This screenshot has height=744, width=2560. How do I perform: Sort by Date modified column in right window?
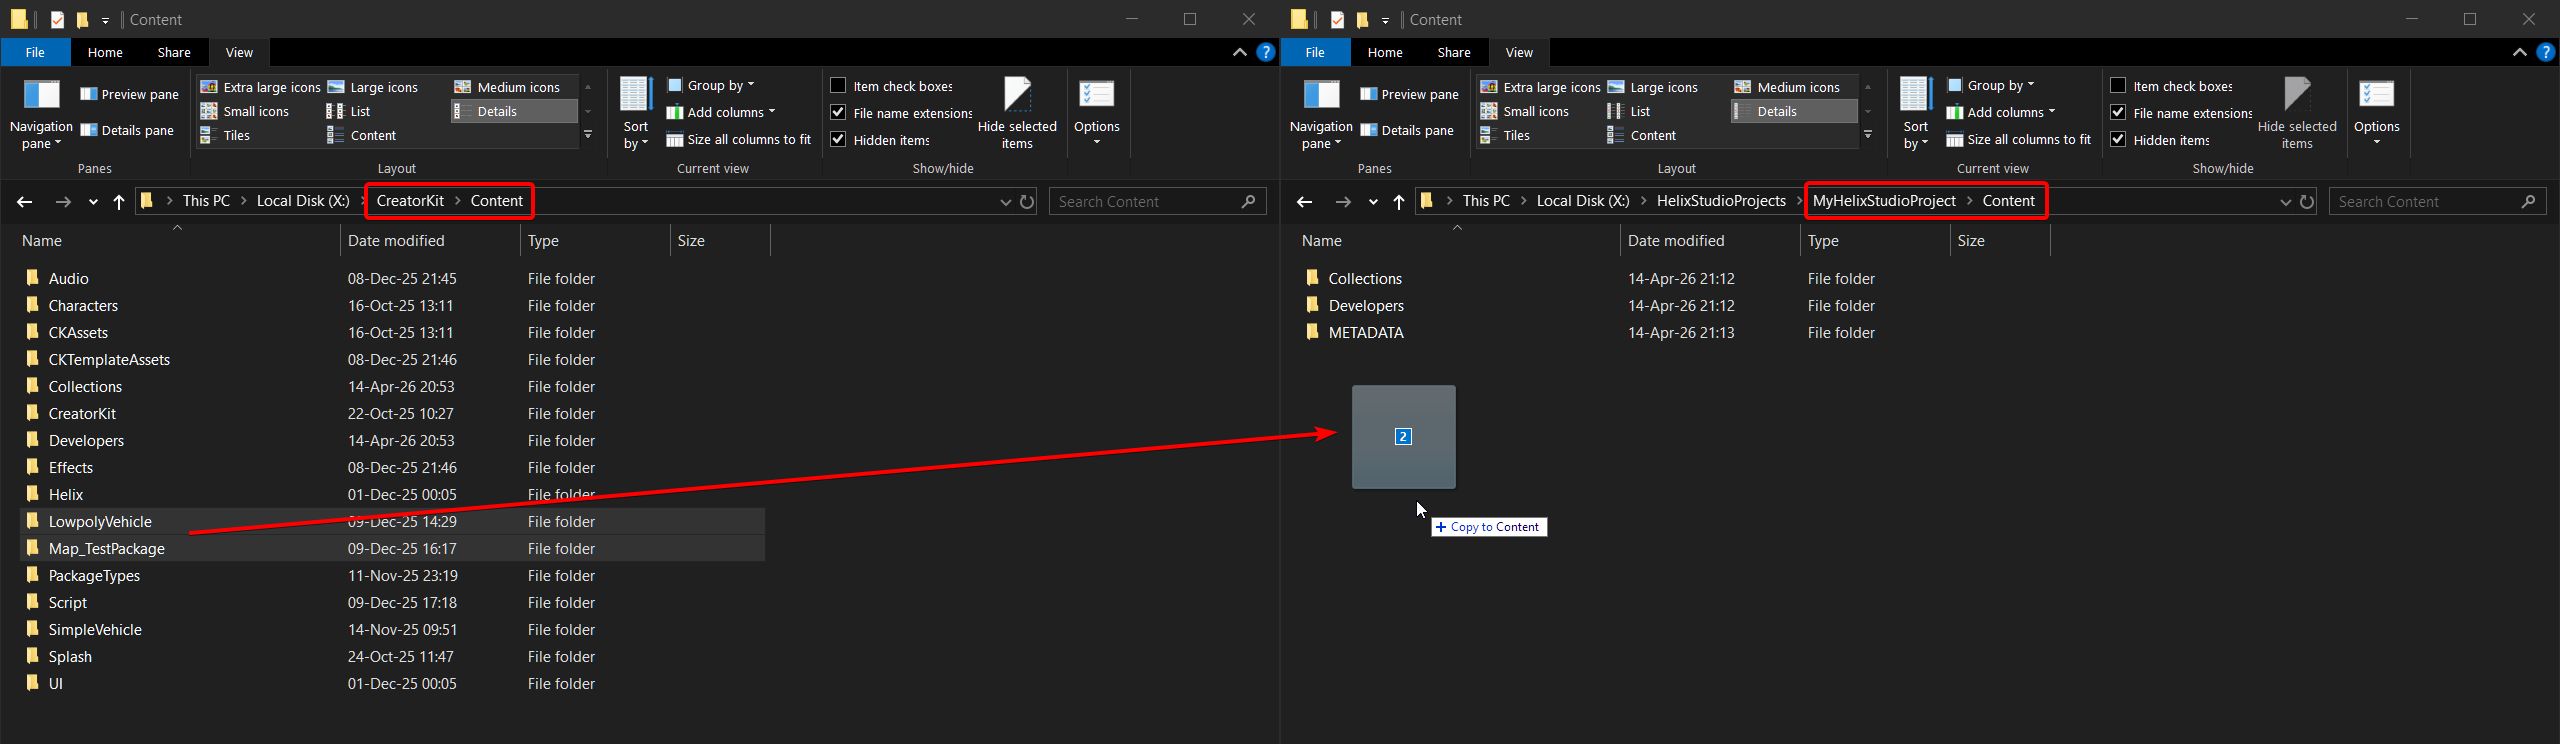pos(1676,240)
